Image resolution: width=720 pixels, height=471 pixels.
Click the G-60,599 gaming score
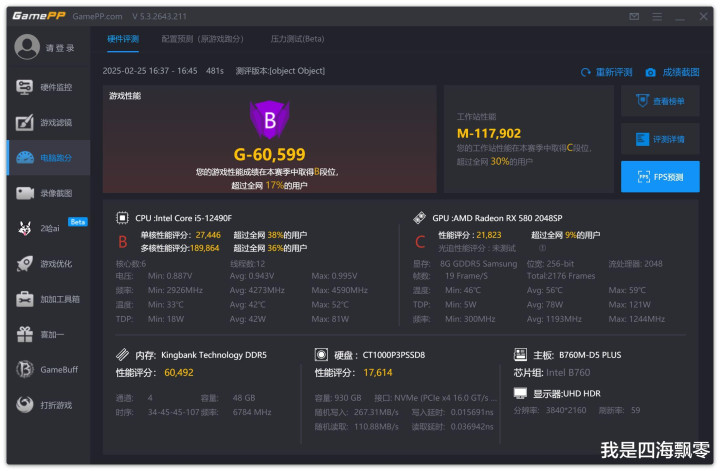270,154
